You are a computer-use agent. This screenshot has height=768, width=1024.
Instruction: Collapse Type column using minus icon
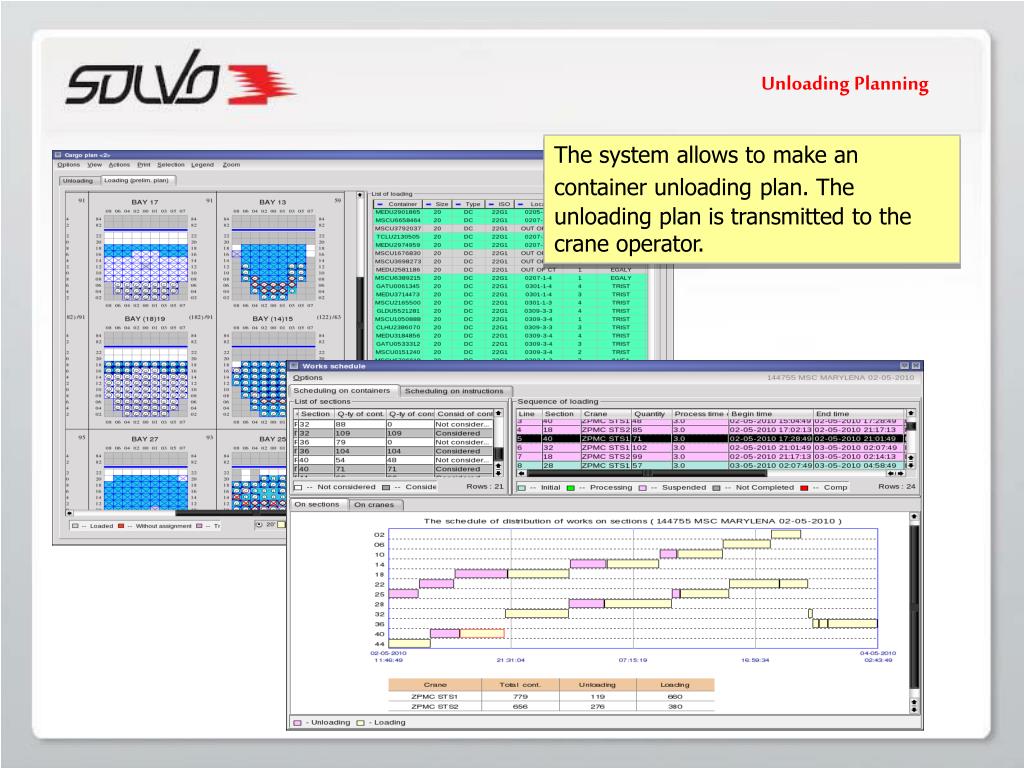pos(458,204)
